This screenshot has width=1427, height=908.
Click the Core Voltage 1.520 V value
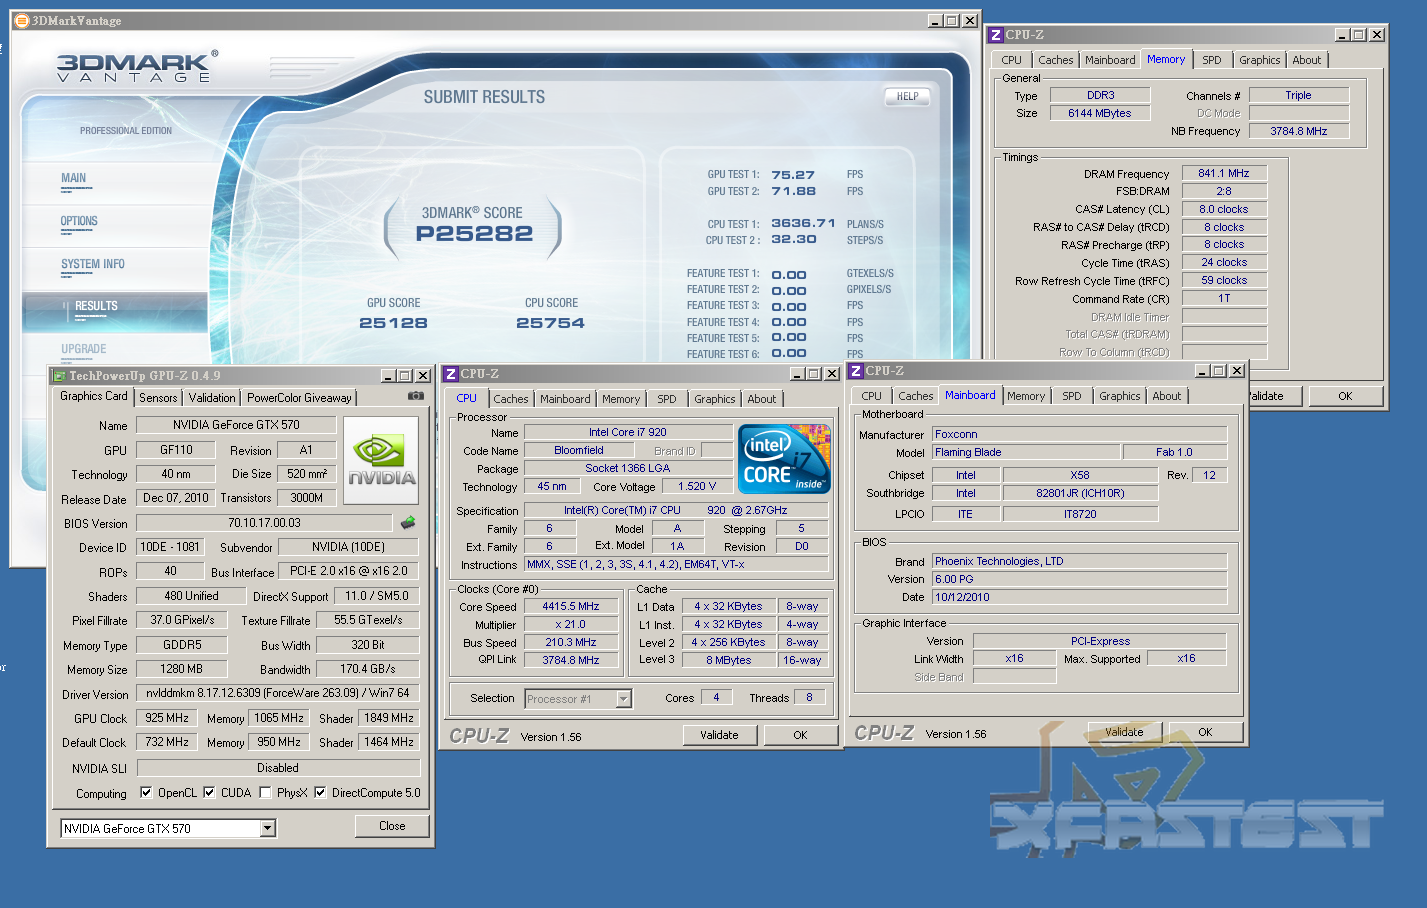pos(697,486)
